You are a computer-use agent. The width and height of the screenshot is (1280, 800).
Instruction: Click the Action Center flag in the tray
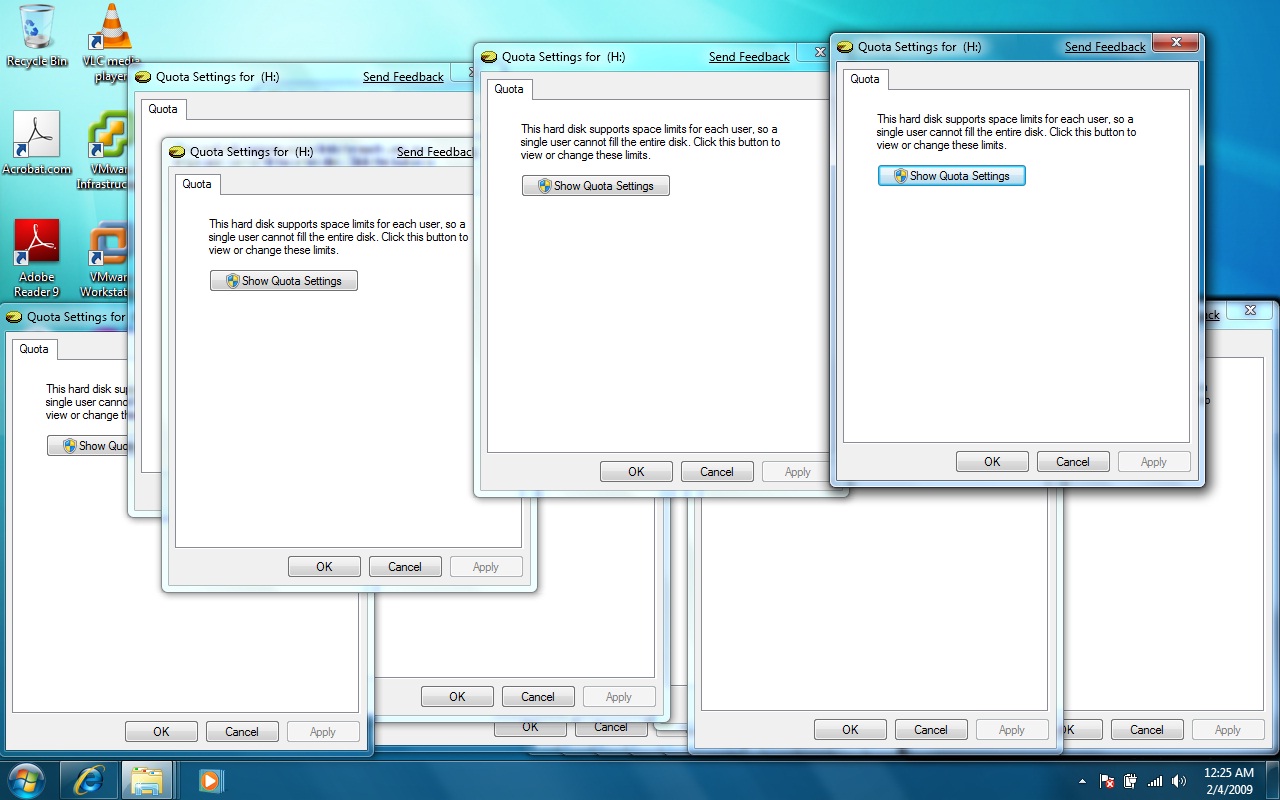click(x=1107, y=781)
